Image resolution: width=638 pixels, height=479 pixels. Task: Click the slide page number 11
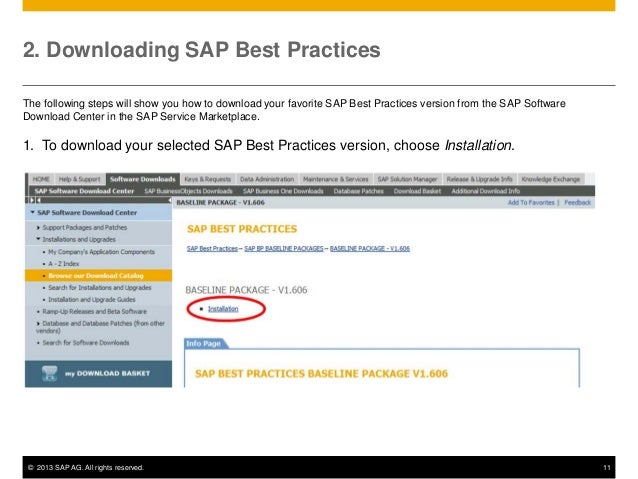[x=607, y=468]
